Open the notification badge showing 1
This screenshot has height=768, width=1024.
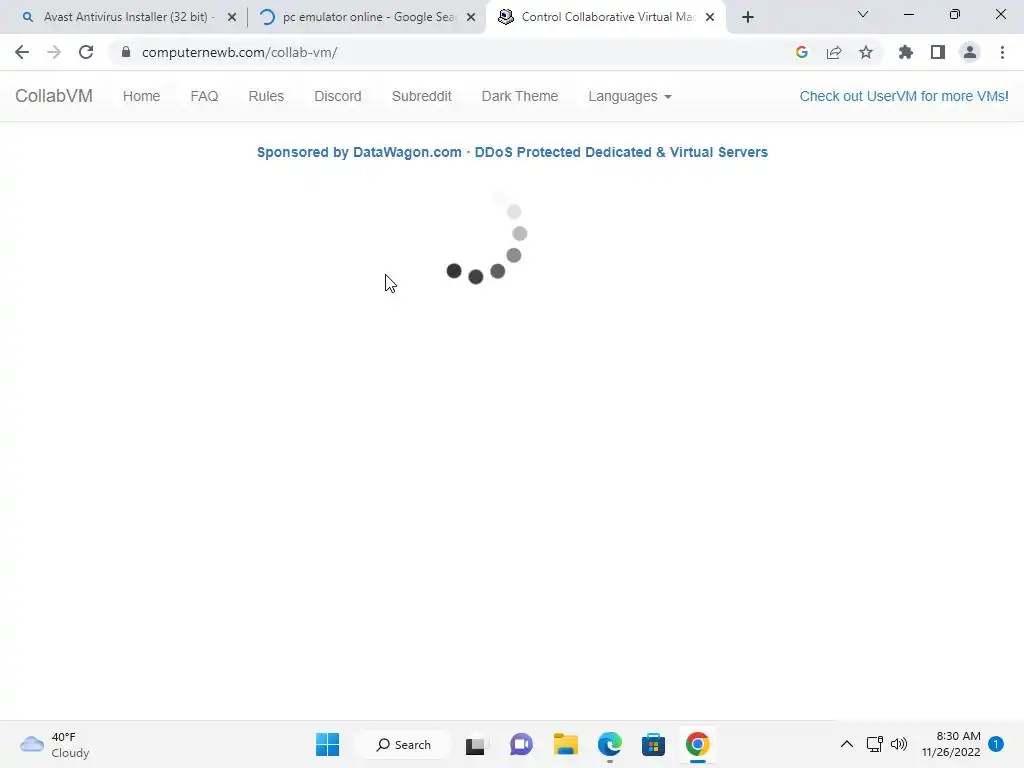(x=996, y=744)
